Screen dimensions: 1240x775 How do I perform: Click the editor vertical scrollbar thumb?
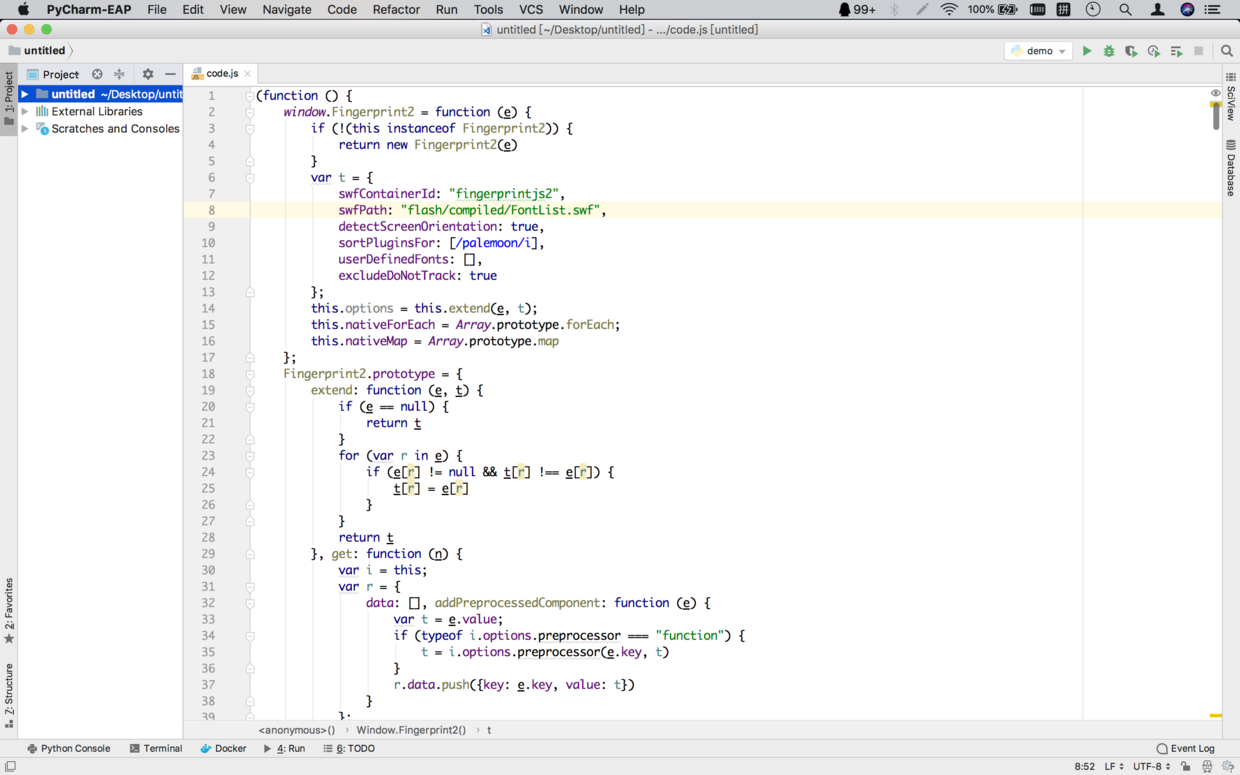tap(1216, 116)
